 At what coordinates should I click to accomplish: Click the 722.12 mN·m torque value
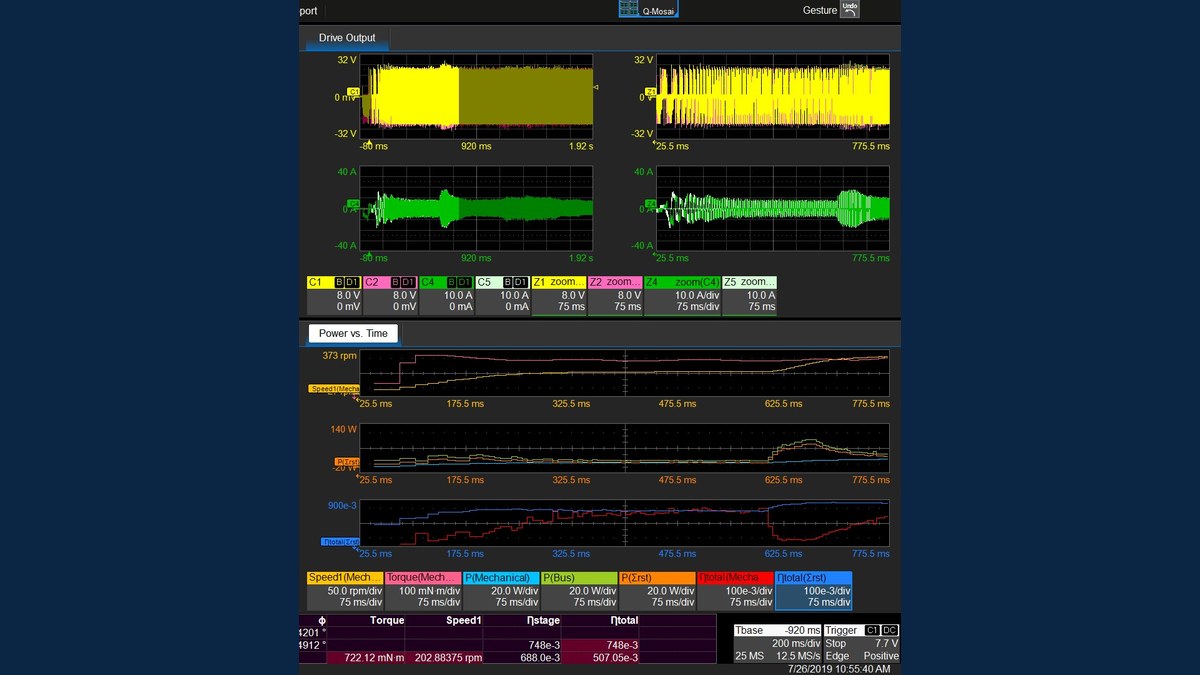pyautogui.click(x=374, y=657)
